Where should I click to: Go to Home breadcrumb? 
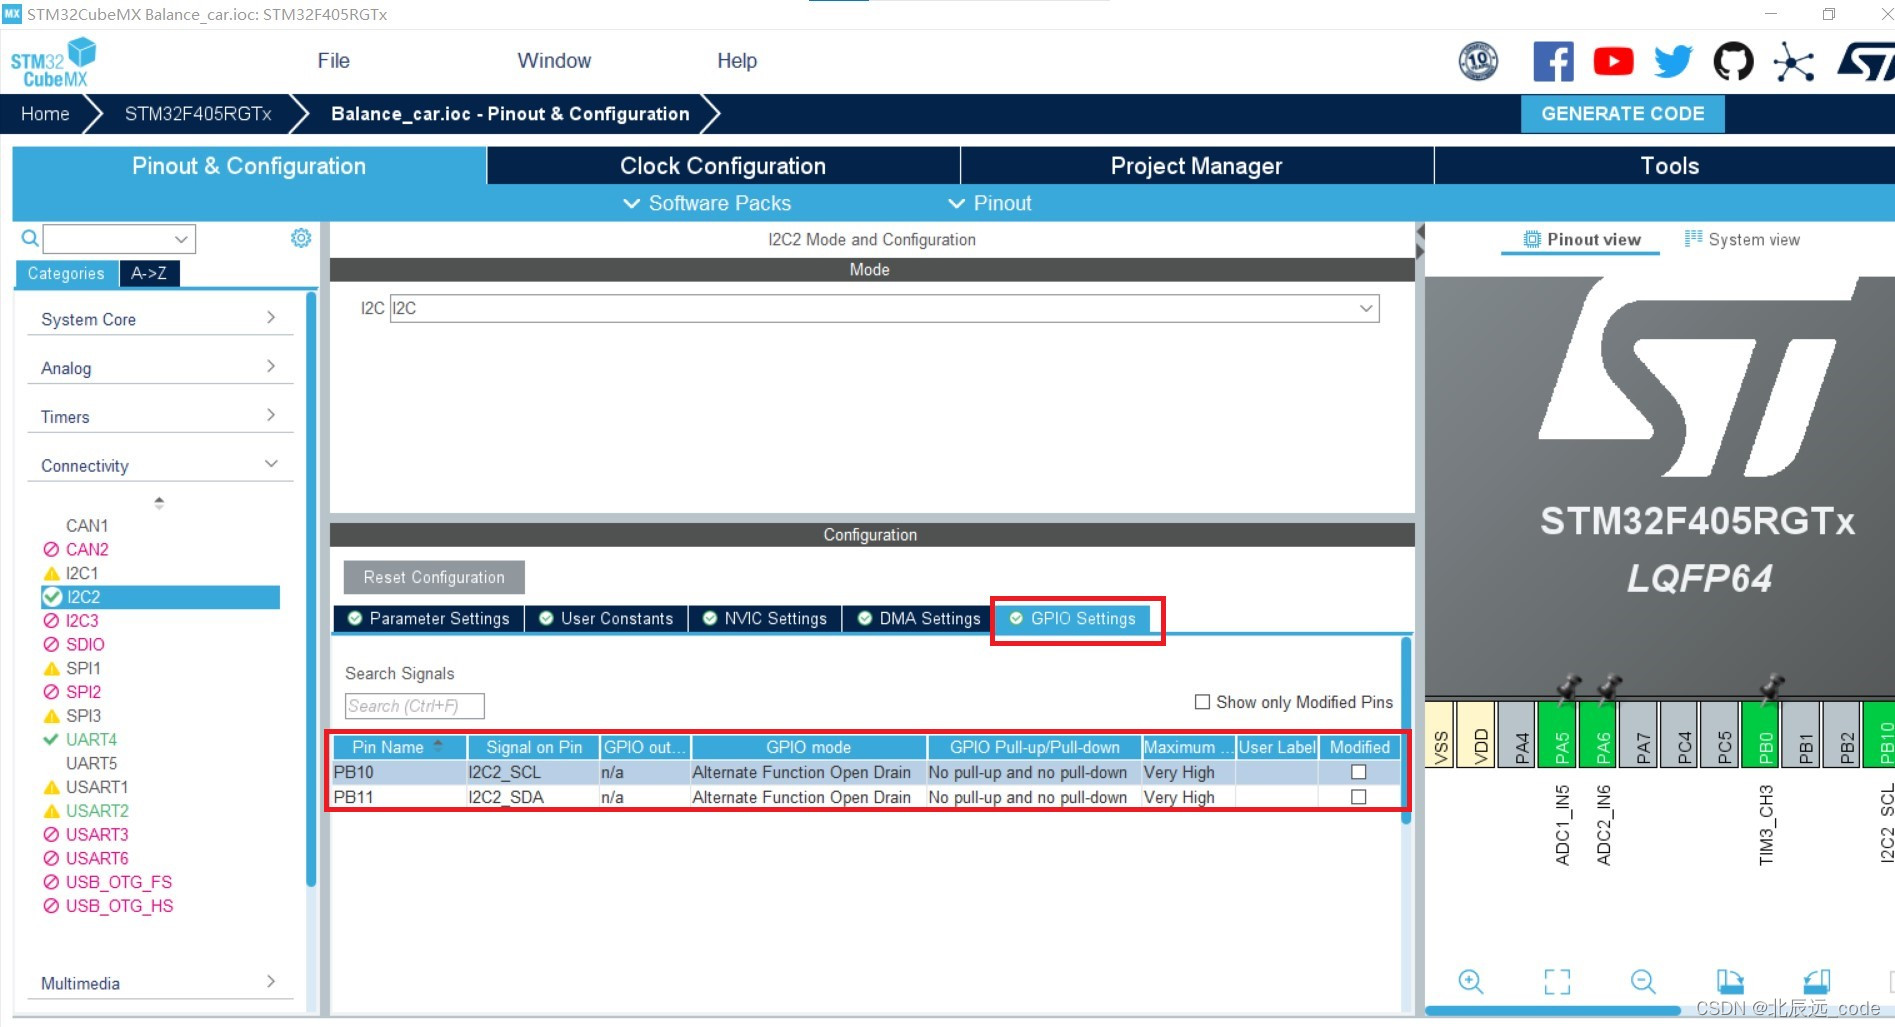(45, 114)
